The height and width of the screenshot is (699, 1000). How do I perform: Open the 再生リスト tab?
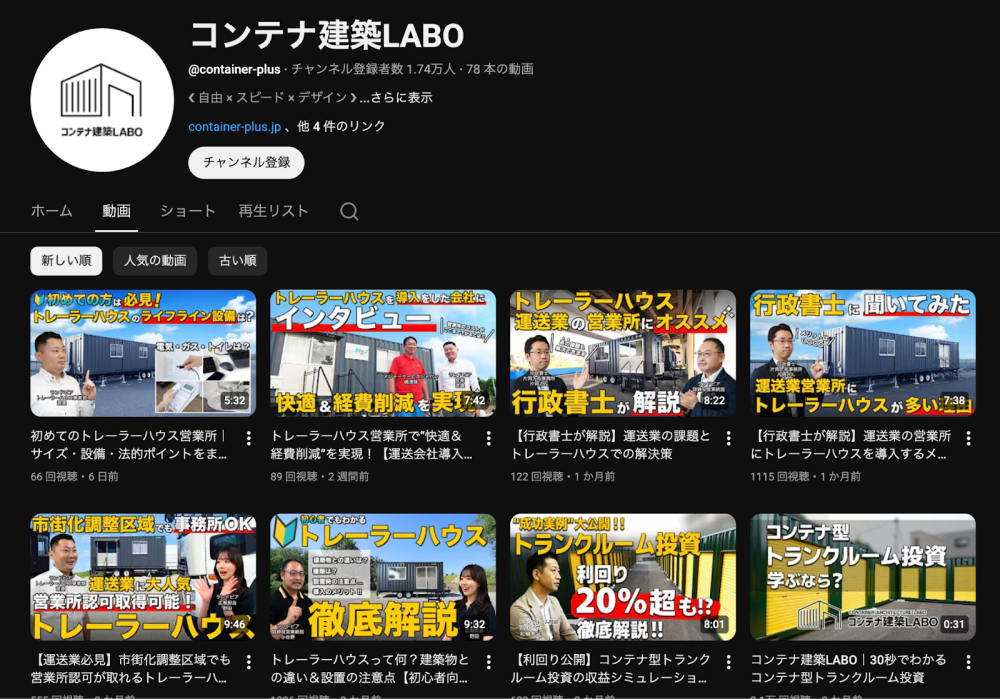[273, 211]
